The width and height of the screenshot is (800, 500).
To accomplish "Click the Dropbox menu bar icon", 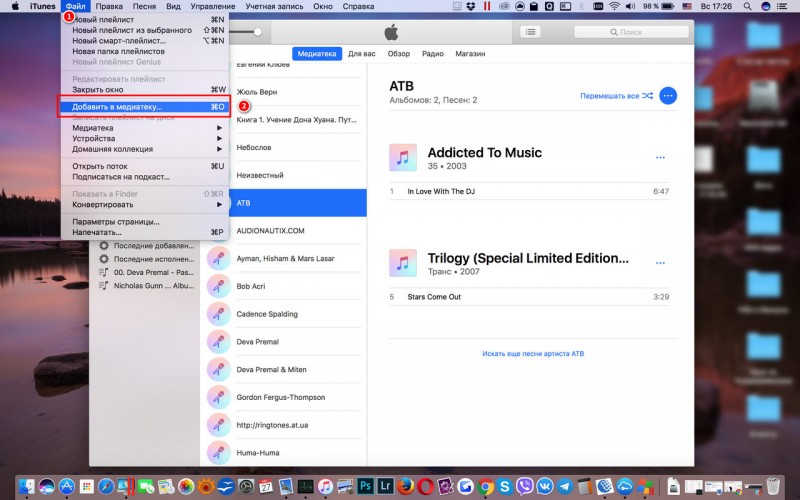I will coord(471,6).
